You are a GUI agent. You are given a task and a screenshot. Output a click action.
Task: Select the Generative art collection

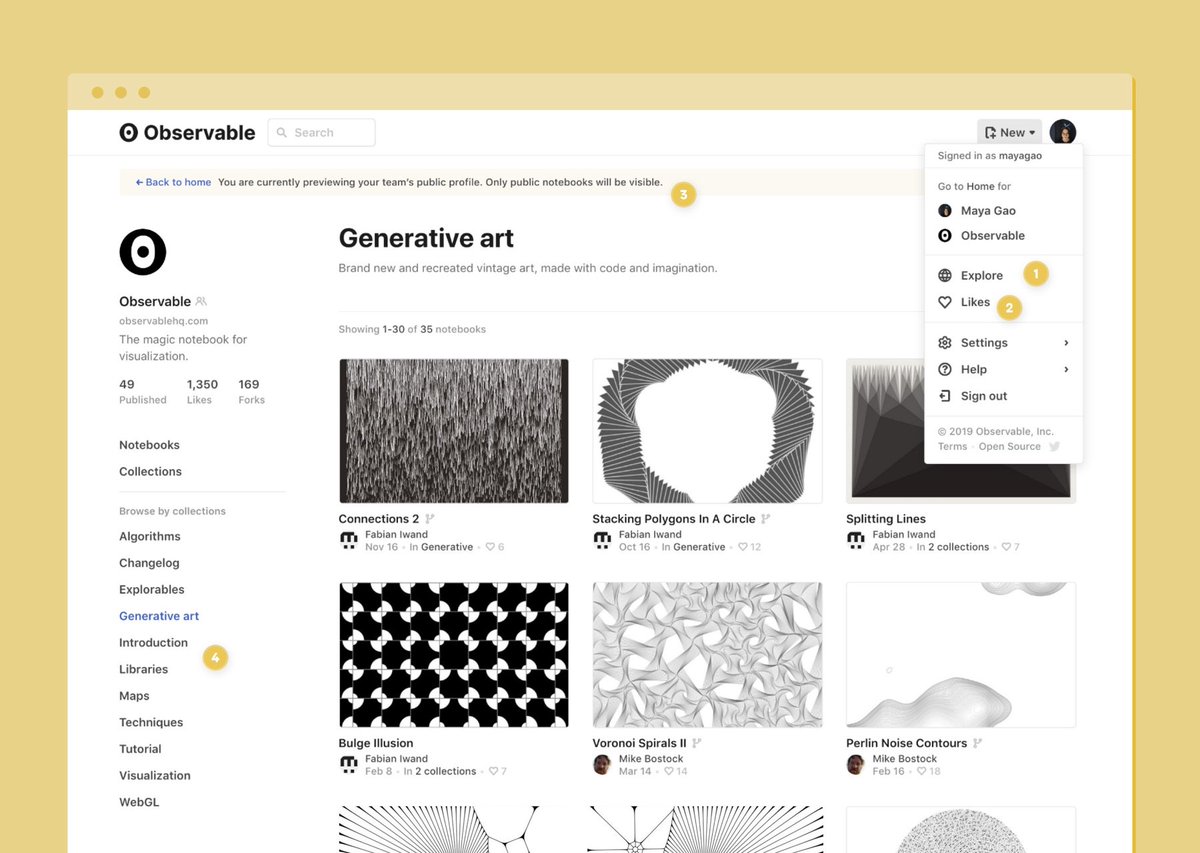pos(159,616)
